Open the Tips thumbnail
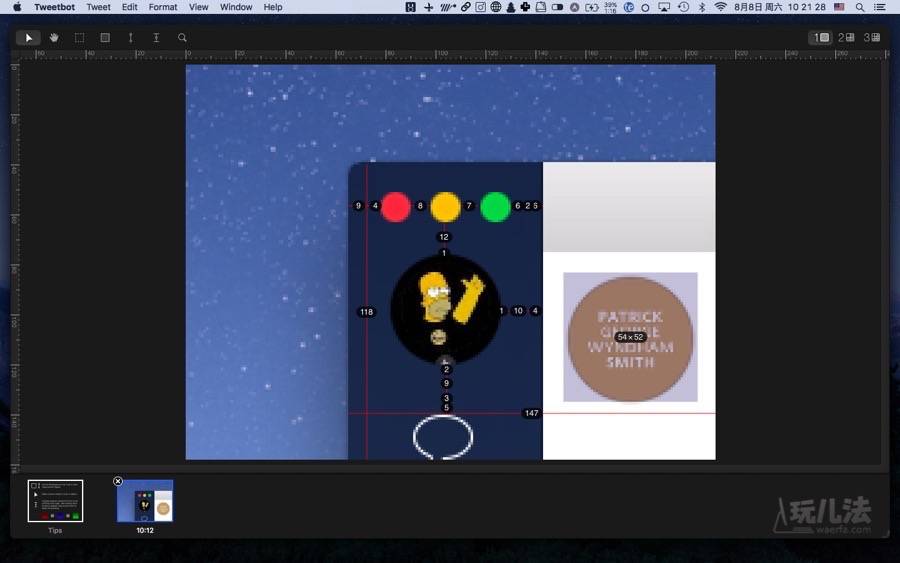900x563 pixels. 55,501
